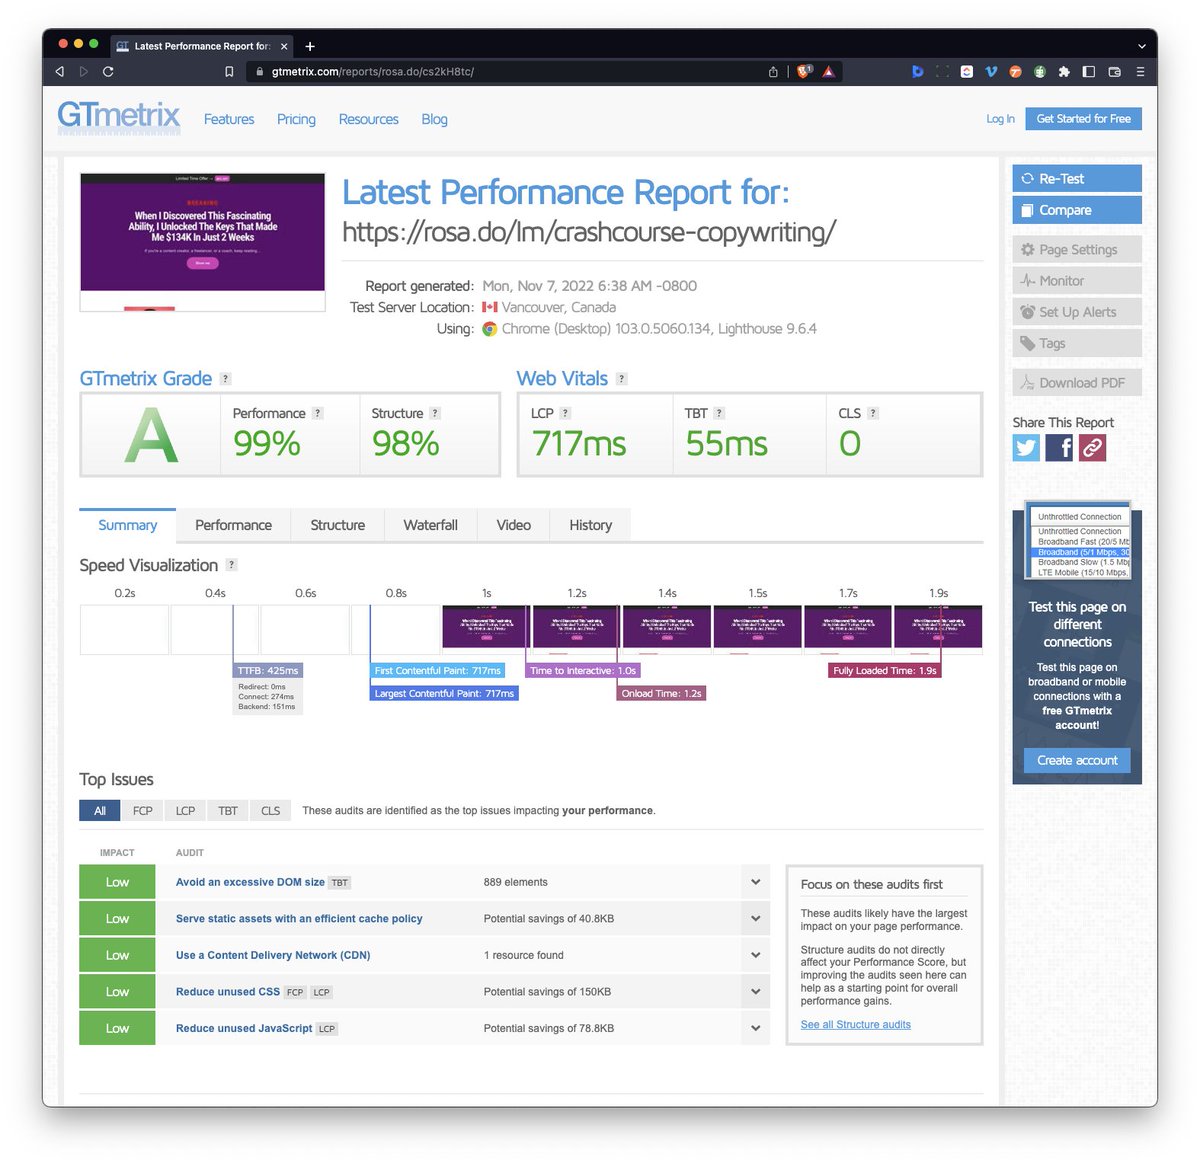Click the Re-Test button
Screen dimensions: 1200x1163
1077,179
